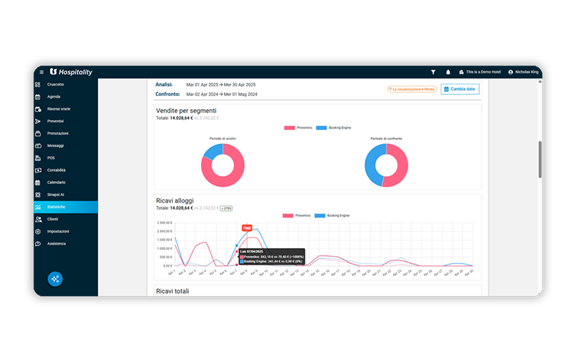Viewport: 576px width, 362px height.
Task: Click the Confronto date range text
Action: point(222,94)
